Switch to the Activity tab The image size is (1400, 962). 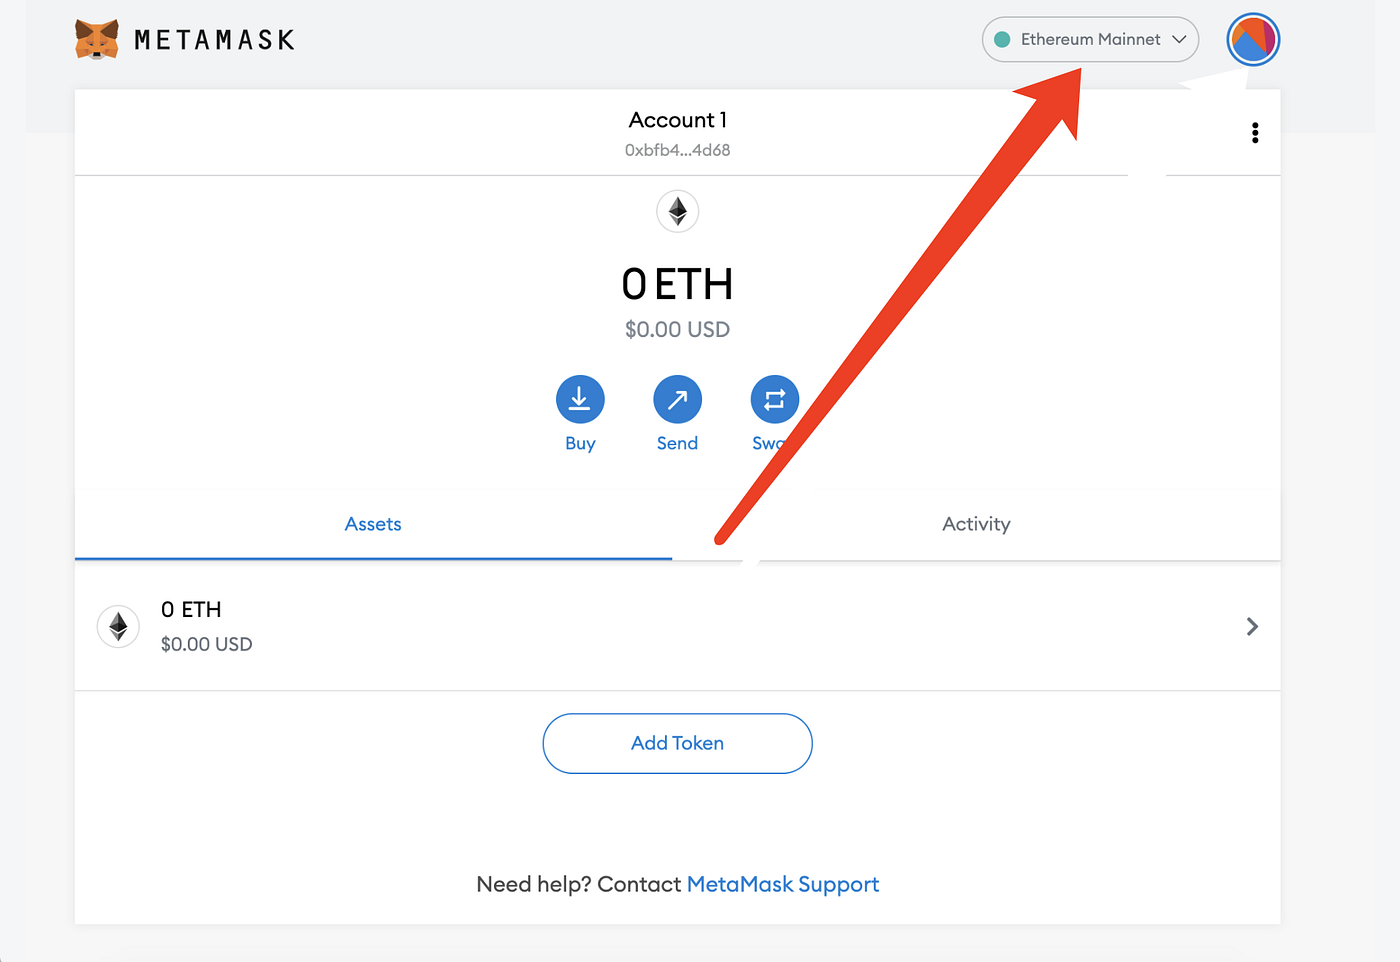tap(976, 524)
